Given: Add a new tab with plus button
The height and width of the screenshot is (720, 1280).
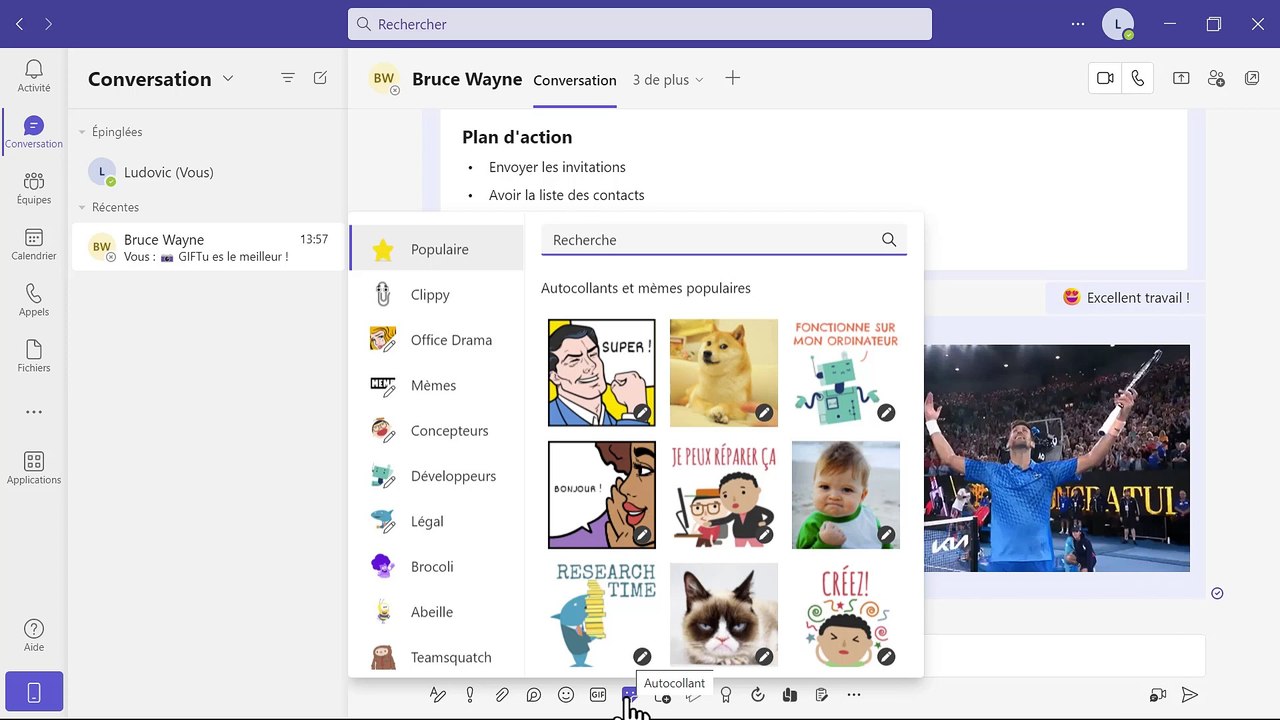Looking at the screenshot, I should (x=732, y=78).
